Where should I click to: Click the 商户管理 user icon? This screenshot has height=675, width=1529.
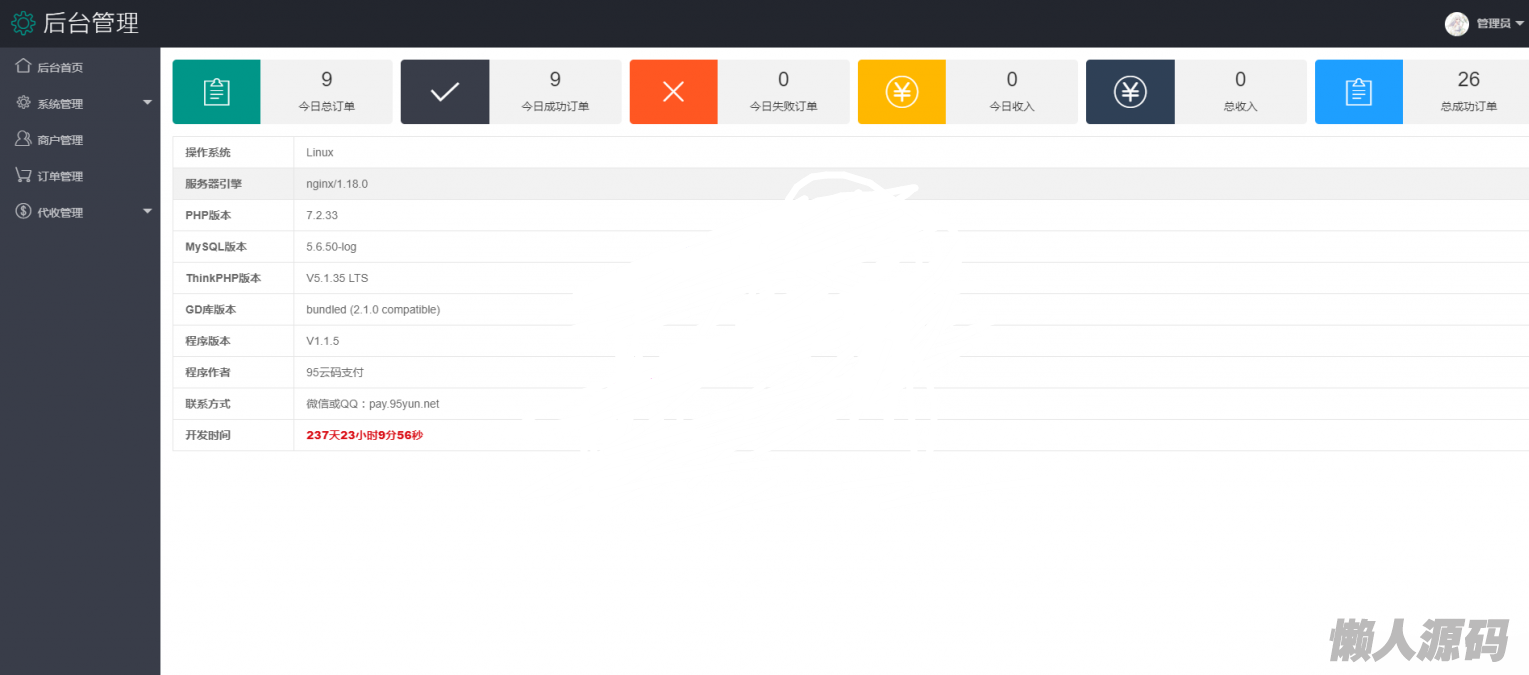pos(23,139)
